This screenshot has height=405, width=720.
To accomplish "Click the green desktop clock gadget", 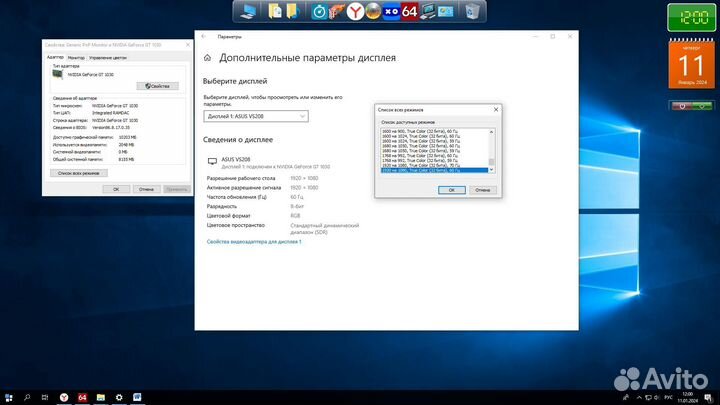I will click(x=692, y=17).
